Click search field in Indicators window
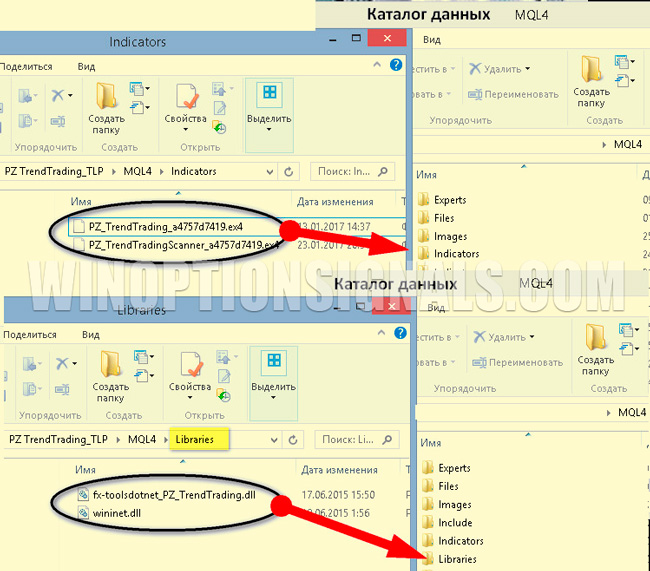This screenshot has height=571, width=650. (349, 171)
